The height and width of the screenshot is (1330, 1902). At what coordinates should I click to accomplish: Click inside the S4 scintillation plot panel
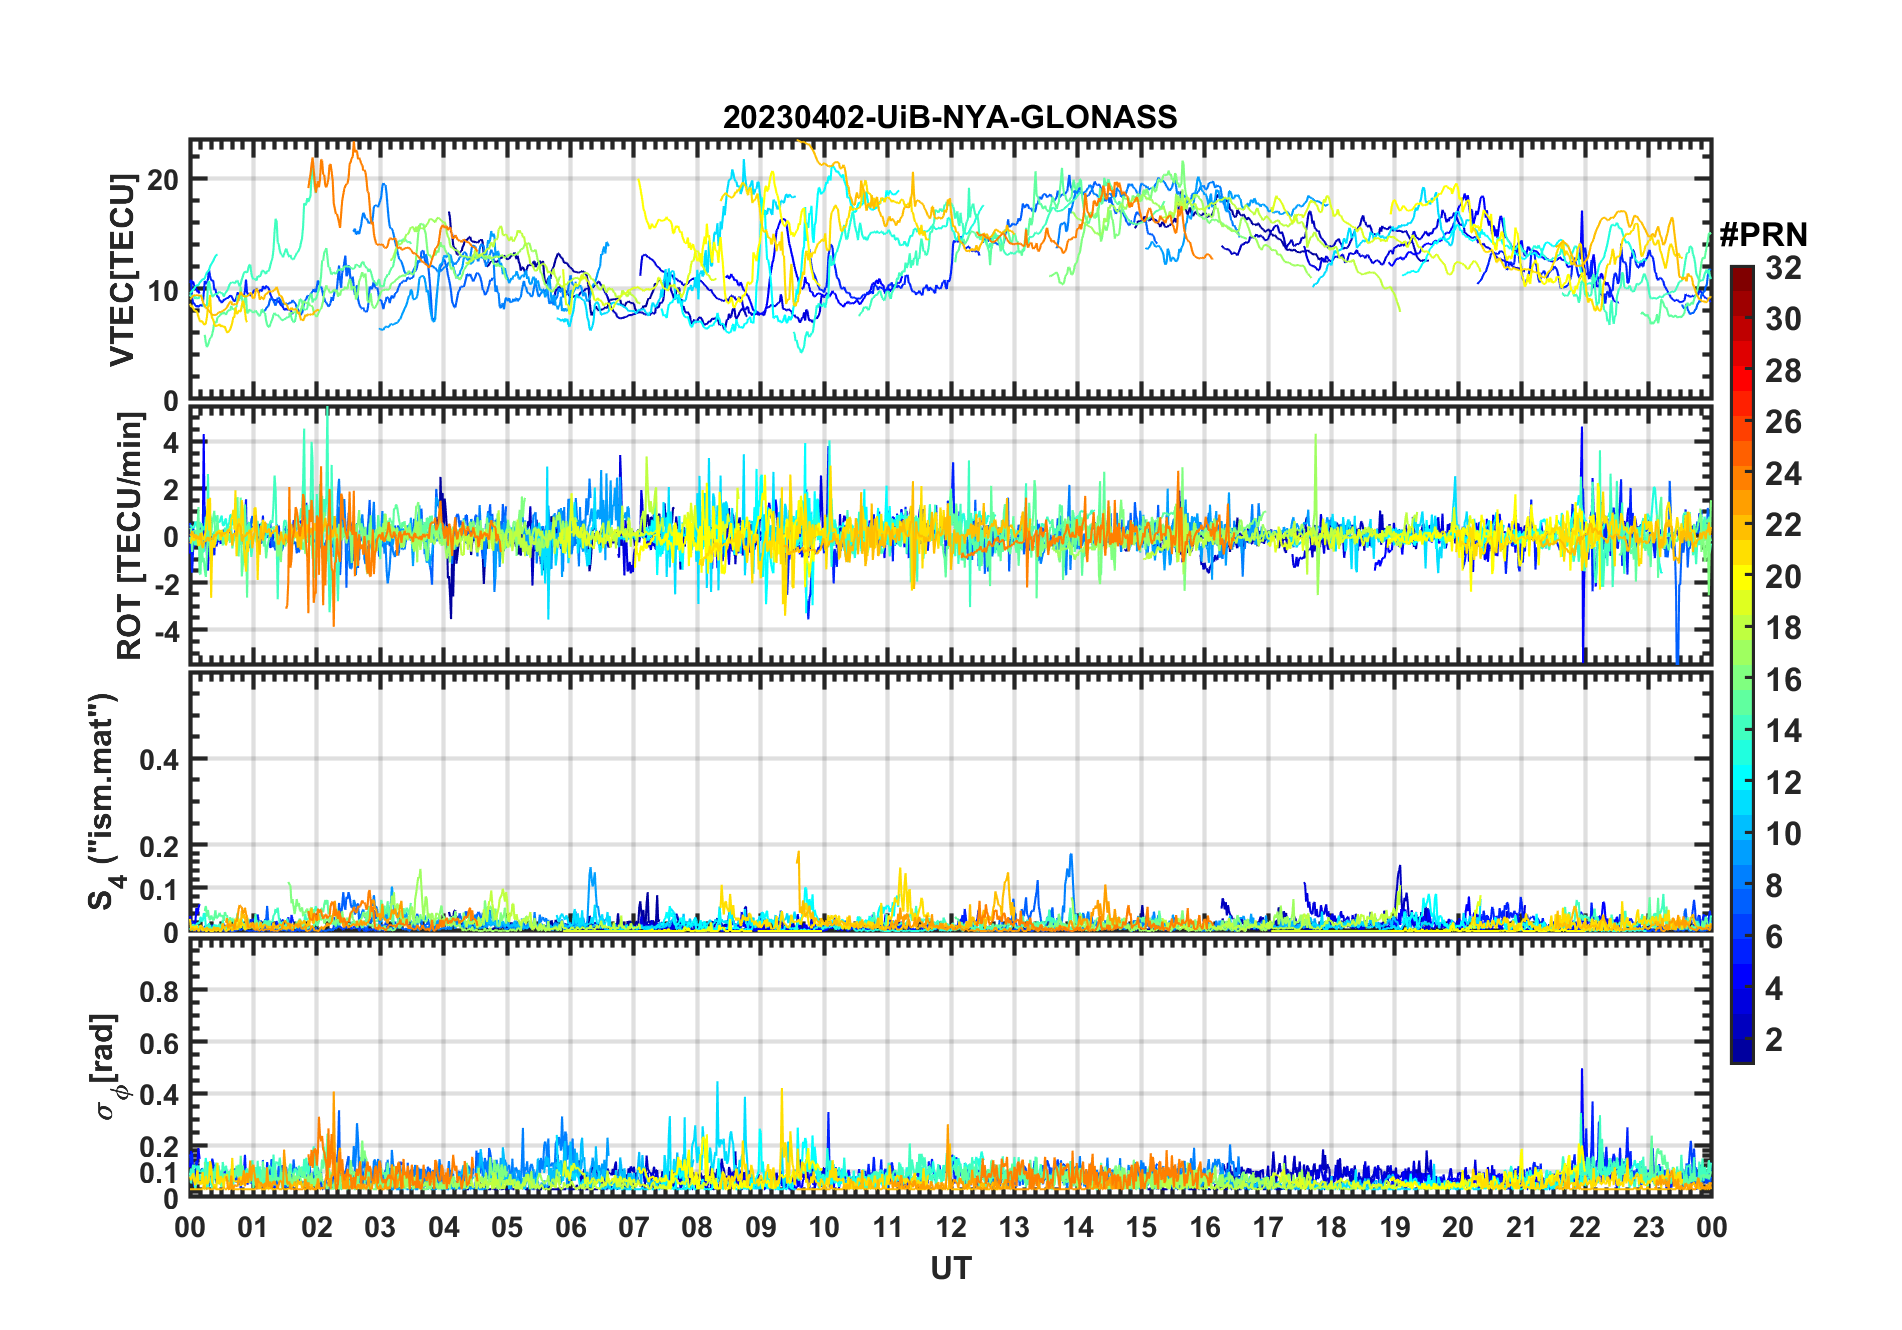click(x=950, y=801)
